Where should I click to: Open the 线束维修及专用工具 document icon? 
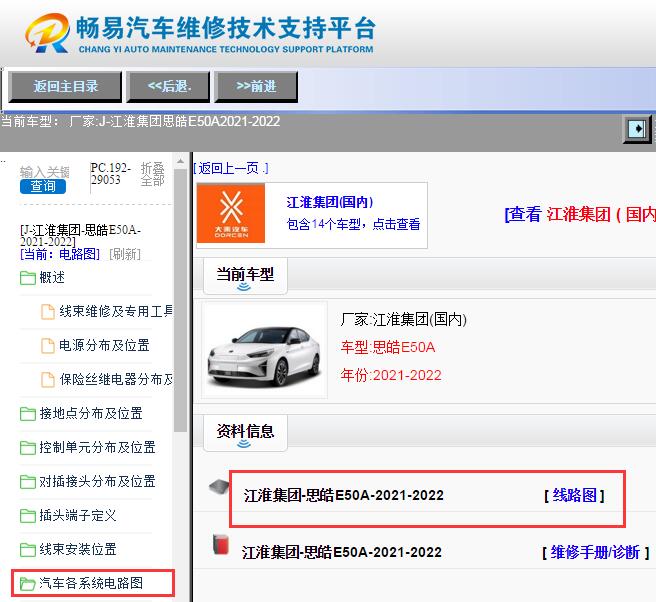(x=48, y=312)
